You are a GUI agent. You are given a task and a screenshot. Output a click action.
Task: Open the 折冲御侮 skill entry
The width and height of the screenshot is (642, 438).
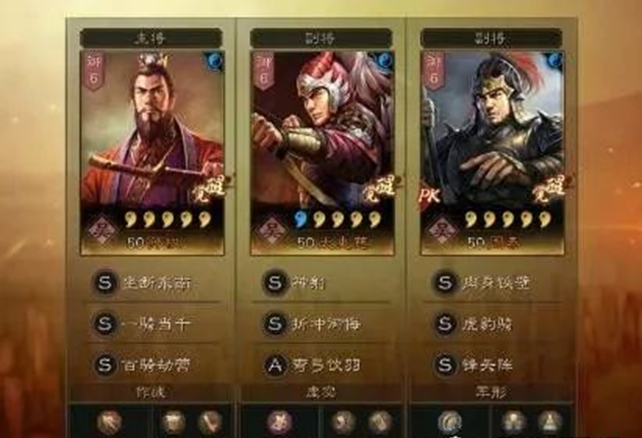pyautogui.click(x=326, y=324)
